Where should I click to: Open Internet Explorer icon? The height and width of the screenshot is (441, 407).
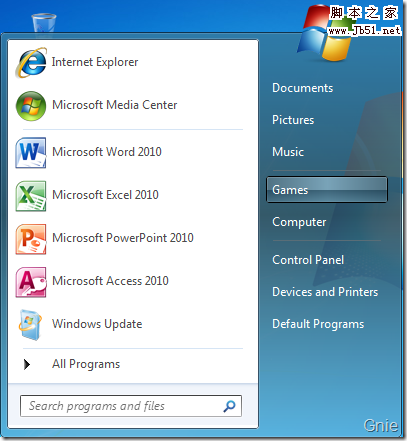point(31,62)
